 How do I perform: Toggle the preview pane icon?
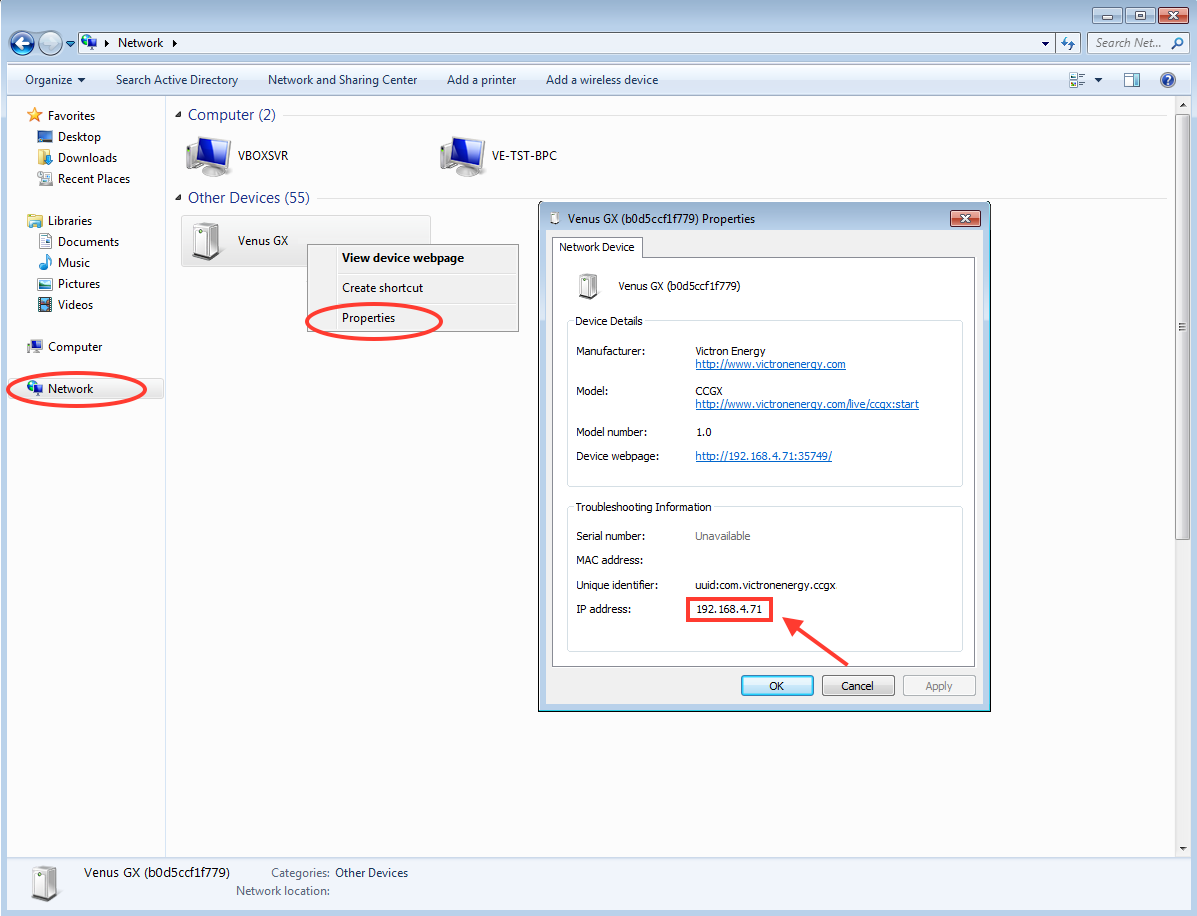tap(1132, 80)
